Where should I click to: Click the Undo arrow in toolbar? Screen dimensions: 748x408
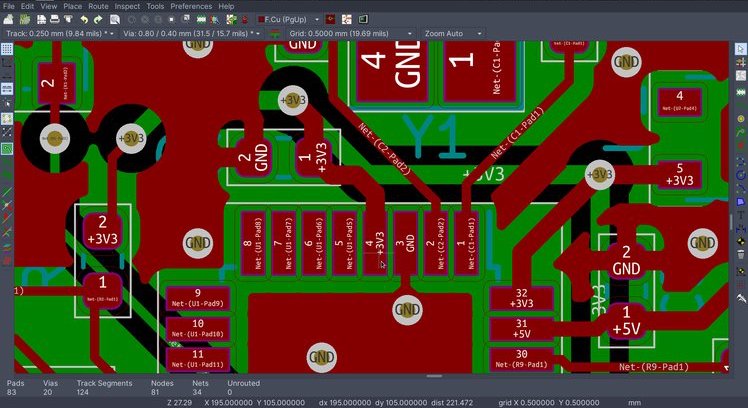[84, 19]
